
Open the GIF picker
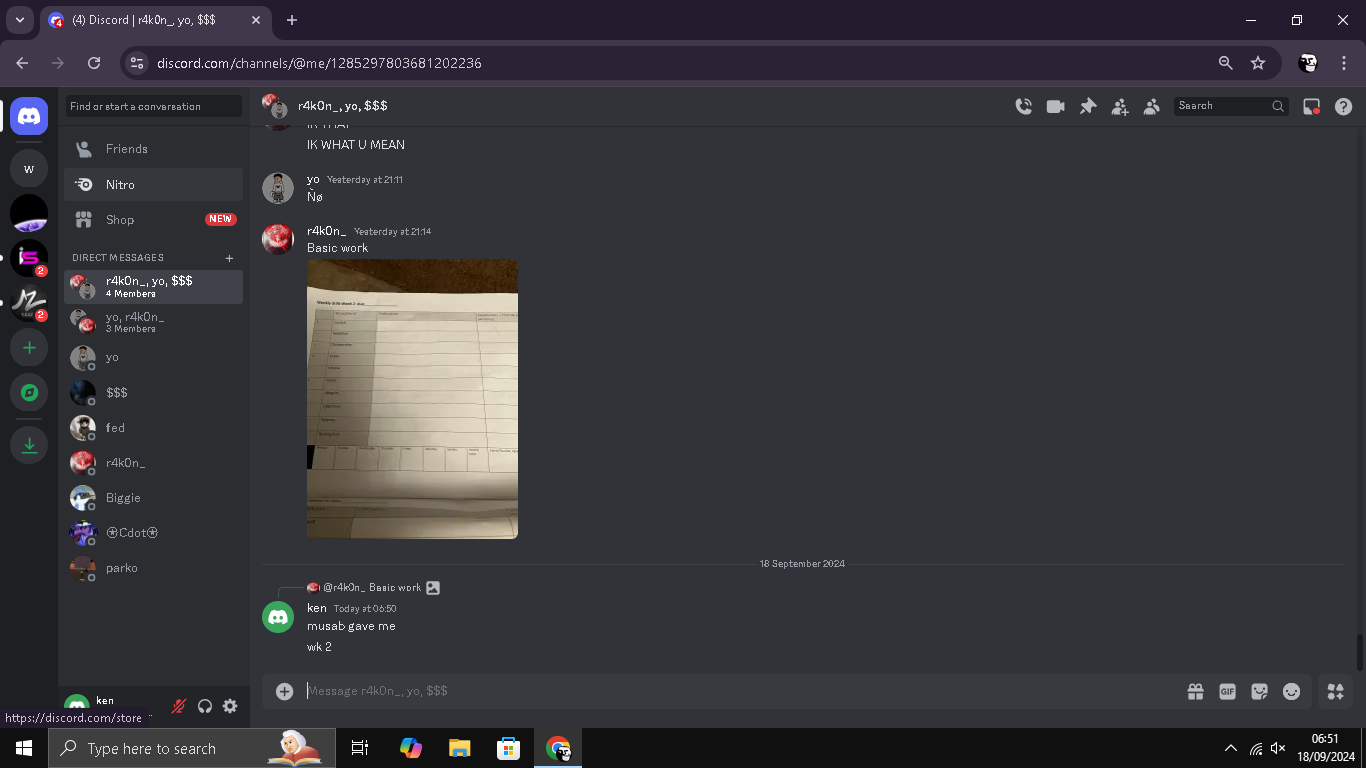pos(1227,691)
